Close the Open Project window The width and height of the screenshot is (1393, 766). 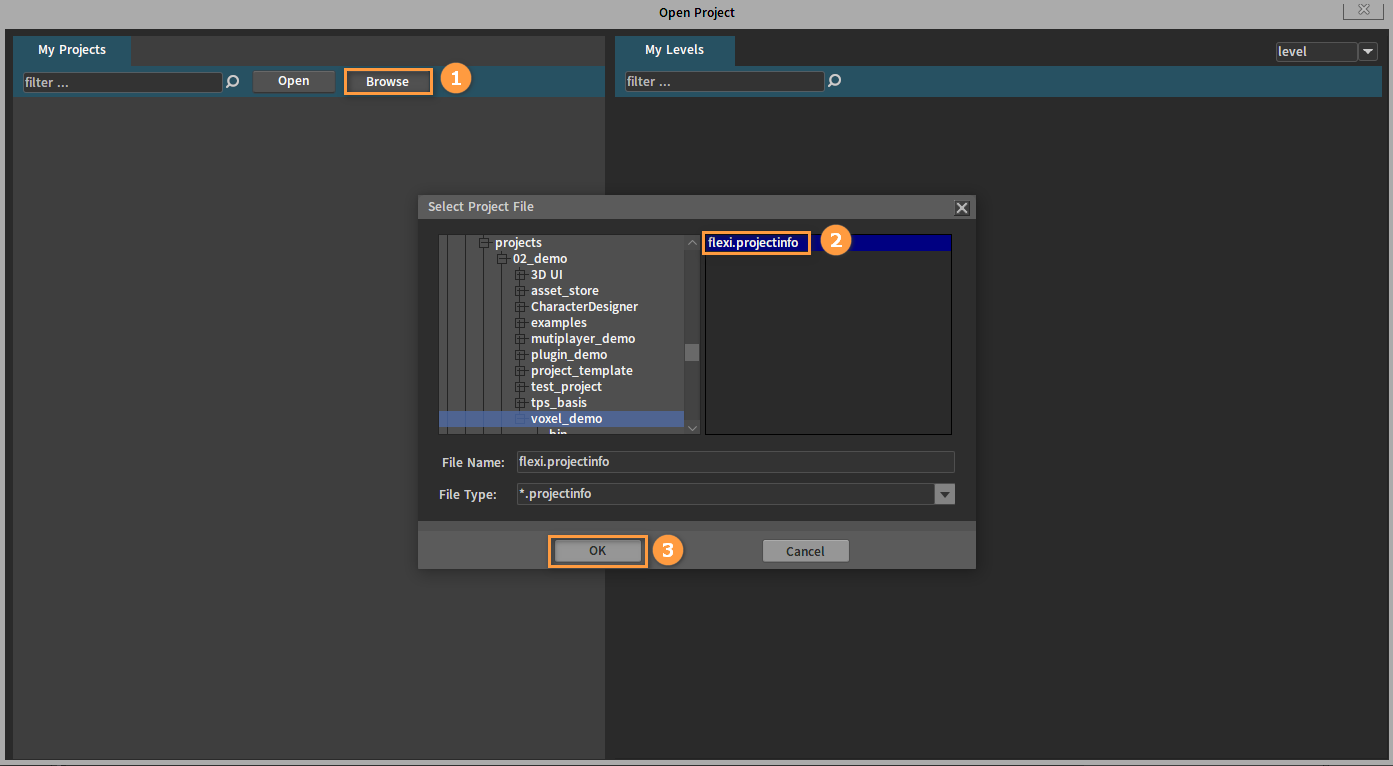1362,9
